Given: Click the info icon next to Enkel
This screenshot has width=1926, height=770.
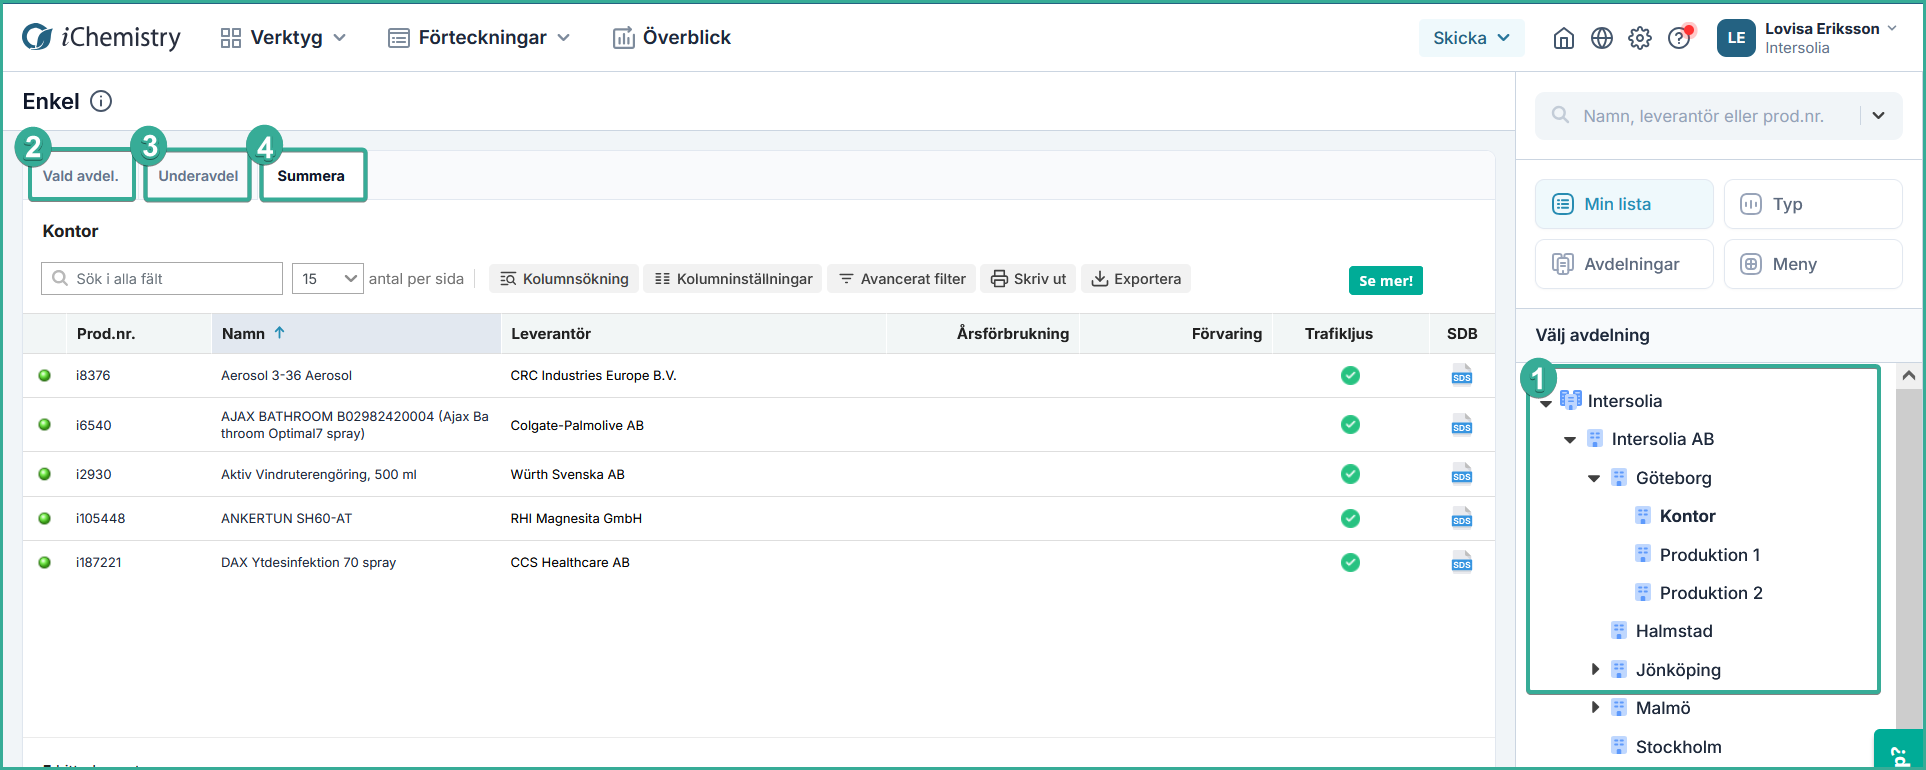Looking at the screenshot, I should click(x=101, y=101).
